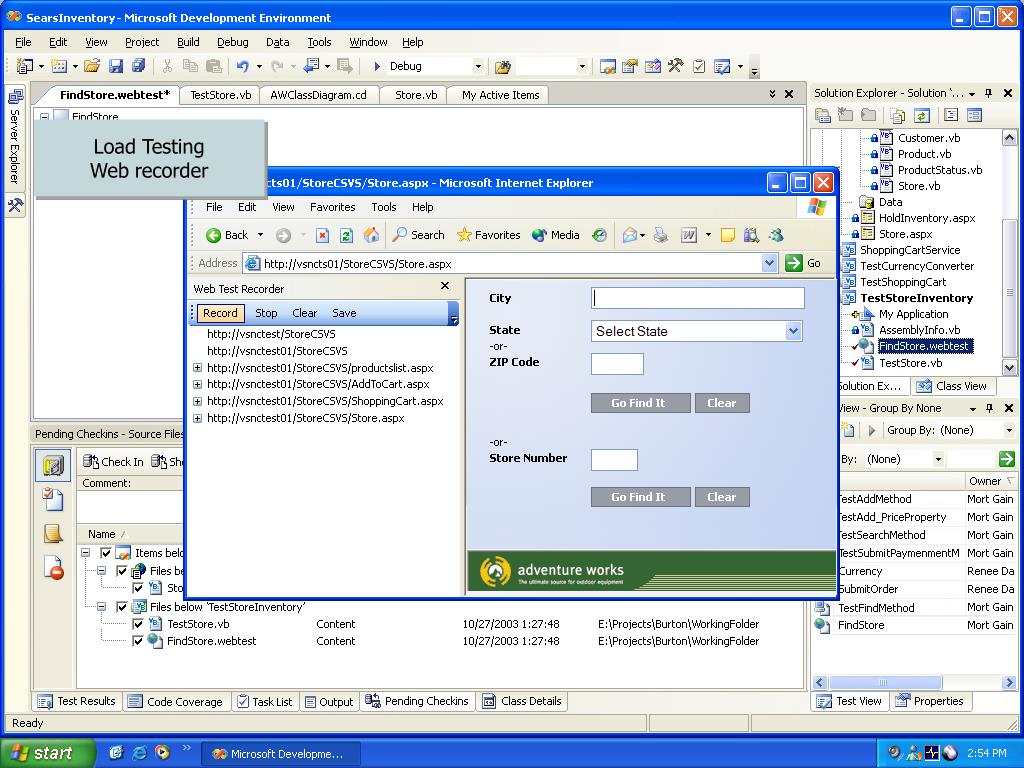The image size is (1024, 768).
Task: Open the Toolbox icon on left sidebar
Action: click(x=15, y=206)
